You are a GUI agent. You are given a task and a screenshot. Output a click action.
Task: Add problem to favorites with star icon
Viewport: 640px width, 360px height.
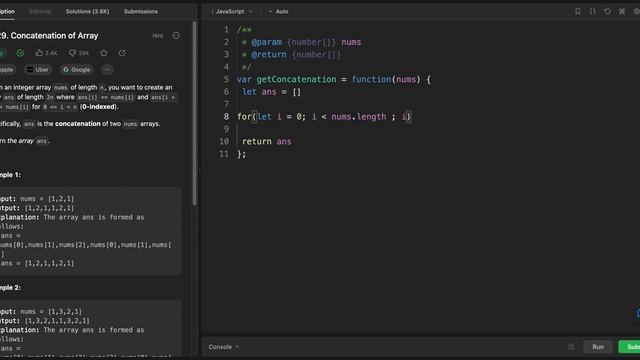104,53
